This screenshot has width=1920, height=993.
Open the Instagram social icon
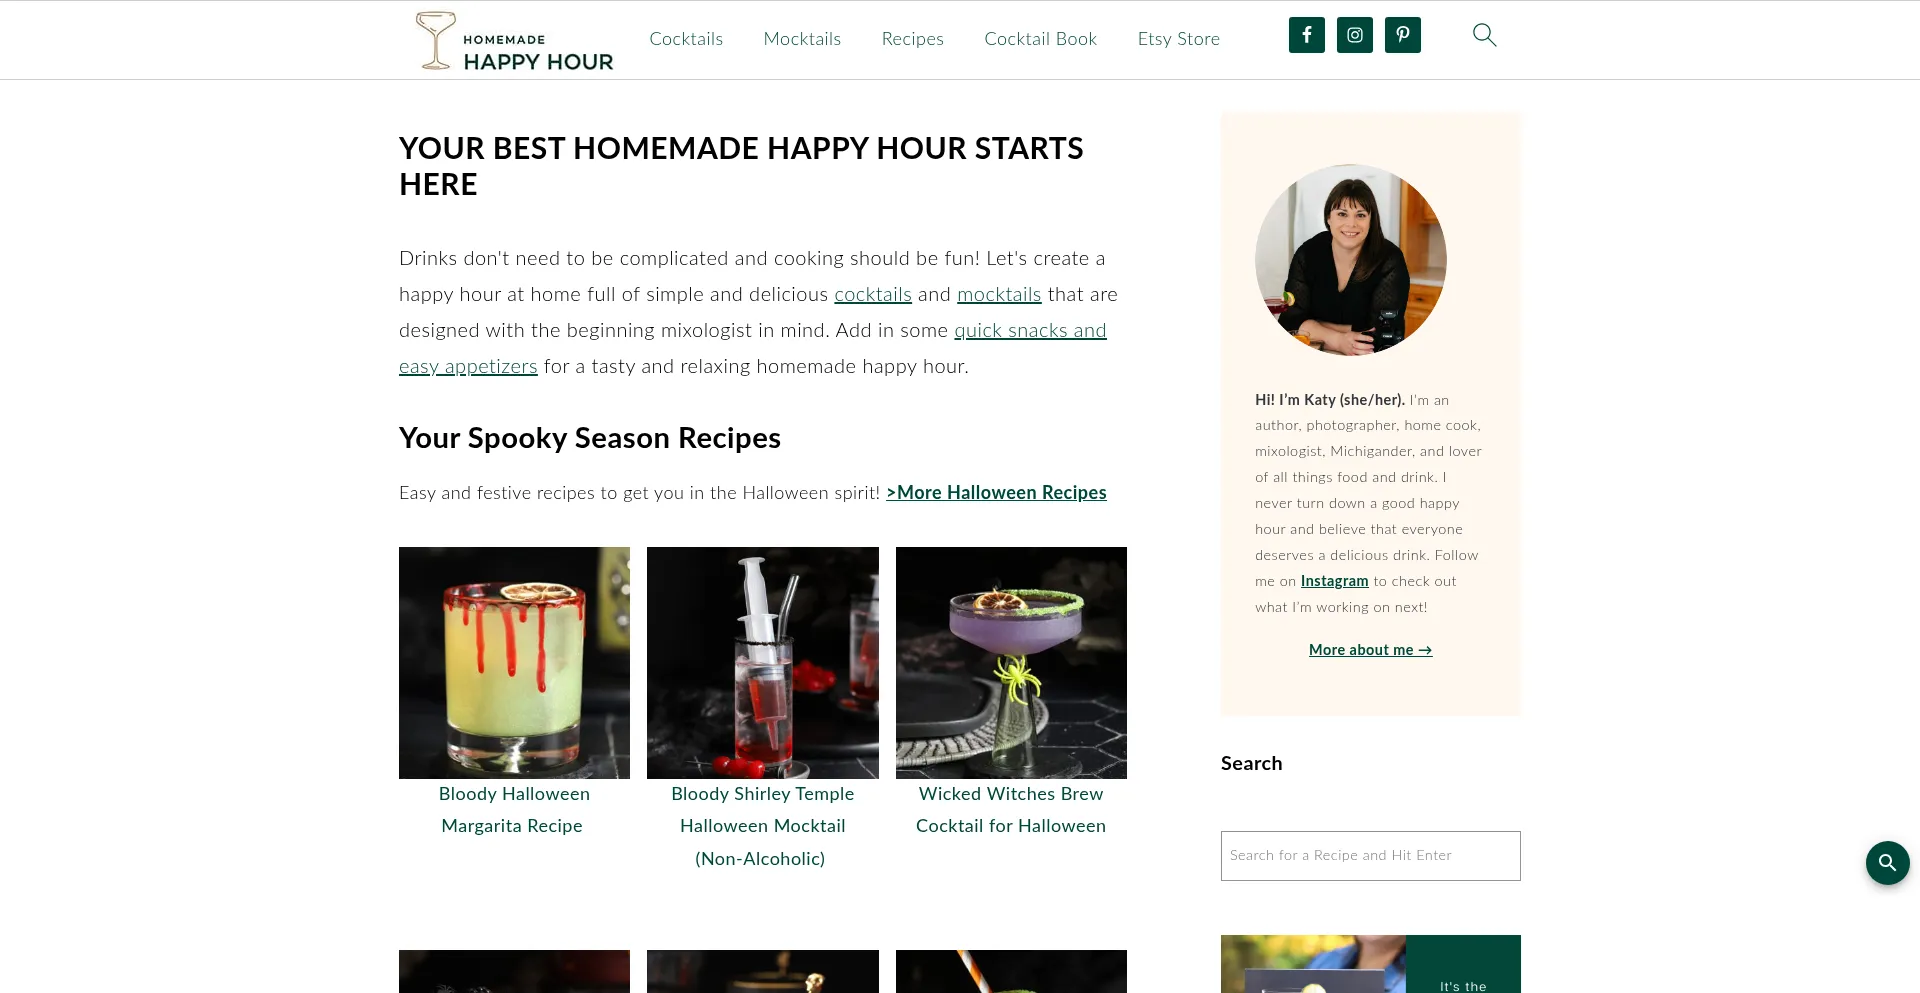(x=1354, y=35)
